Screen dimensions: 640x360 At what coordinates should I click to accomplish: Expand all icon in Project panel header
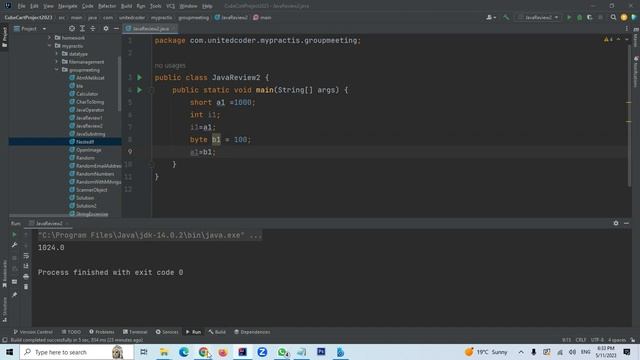click(x=82, y=29)
